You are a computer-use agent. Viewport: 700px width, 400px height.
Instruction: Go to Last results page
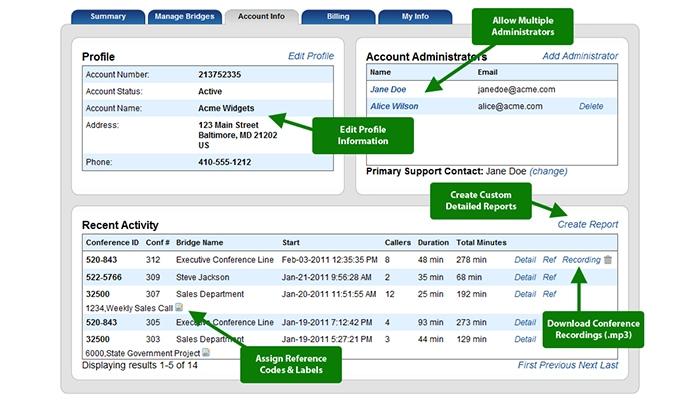609,365
